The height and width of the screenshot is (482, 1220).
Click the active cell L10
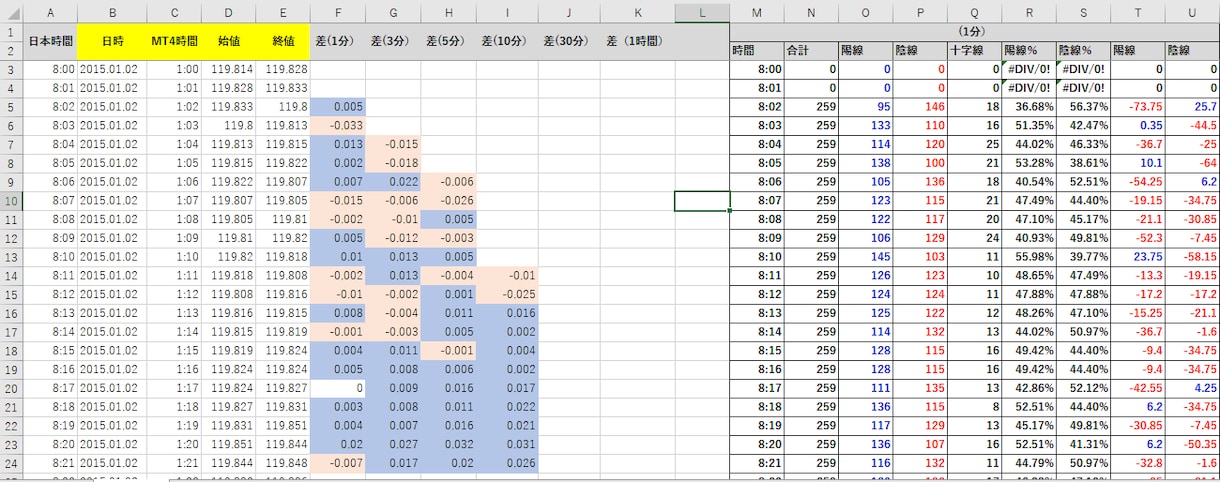702,201
